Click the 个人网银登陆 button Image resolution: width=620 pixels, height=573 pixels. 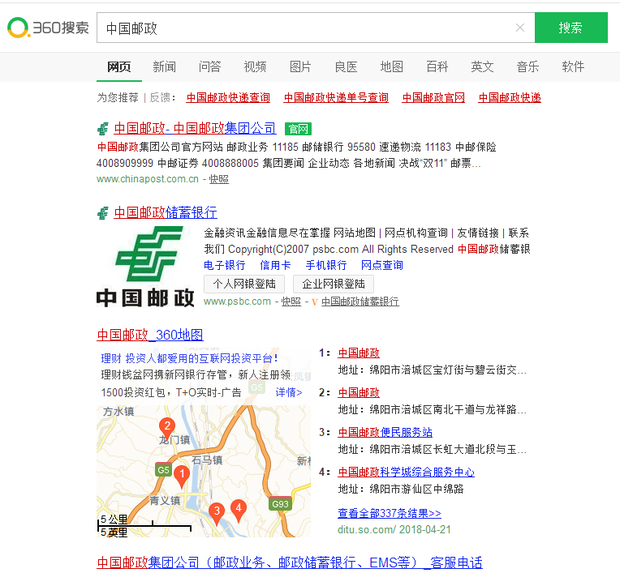coord(244,284)
